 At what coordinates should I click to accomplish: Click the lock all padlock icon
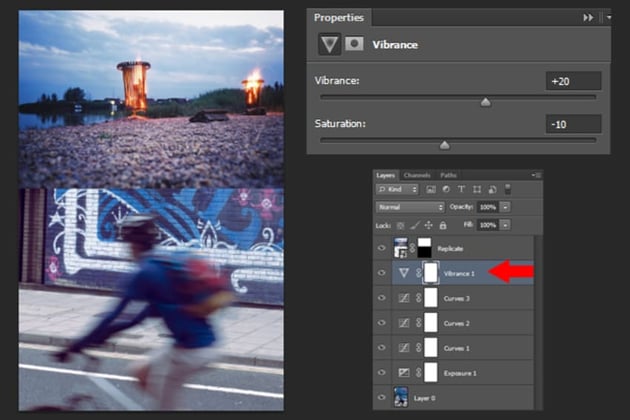(x=443, y=225)
